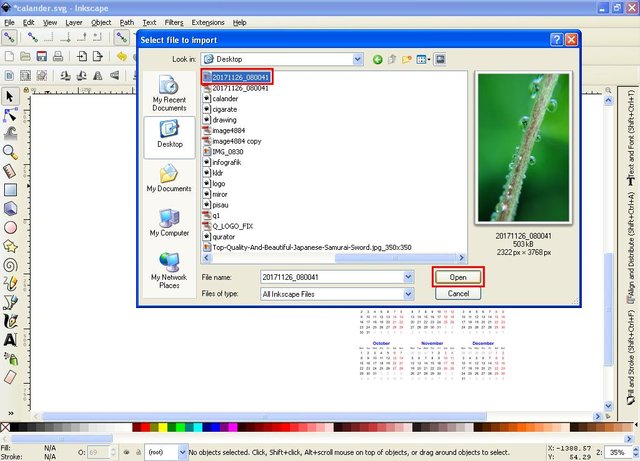This screenshot has height=461, width=640.
Task: Open the File menu
Action: [9, 22]
